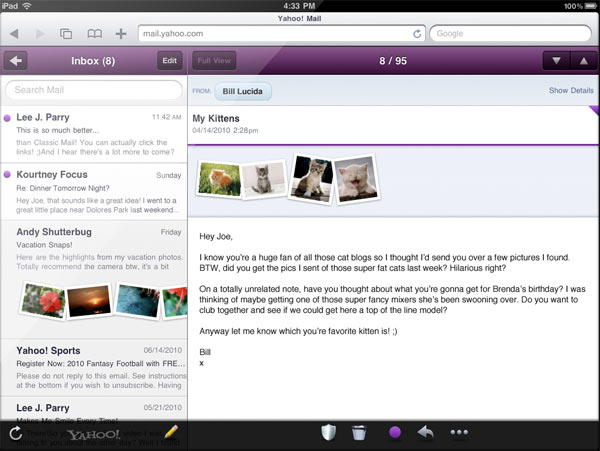Image resolution: width=600 pixels, height=451 pixels.
Task: Go back using Inbox back arrow
Action: pyautogui.click(x=16, y=61)
